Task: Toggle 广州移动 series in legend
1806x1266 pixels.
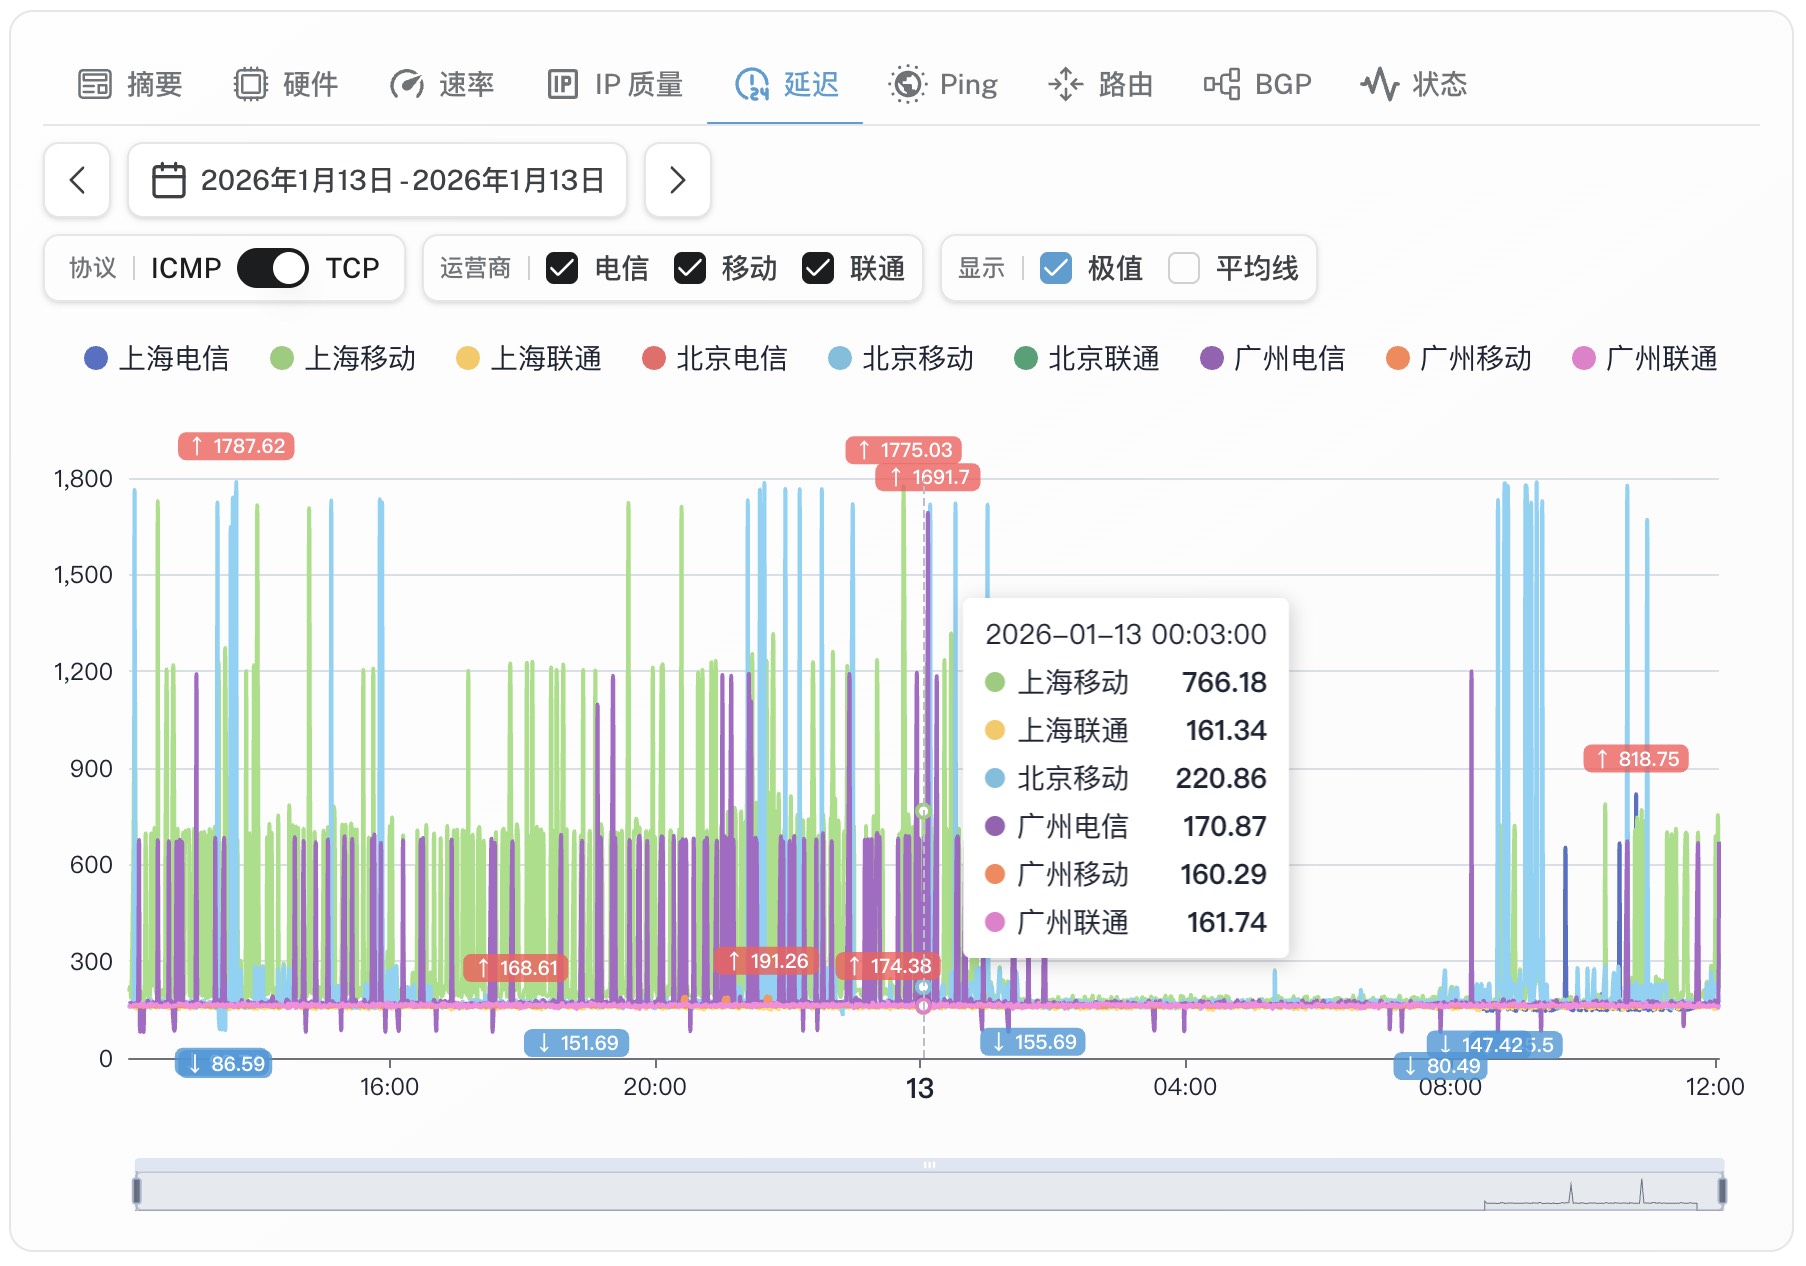Action: coord(1459,358)
